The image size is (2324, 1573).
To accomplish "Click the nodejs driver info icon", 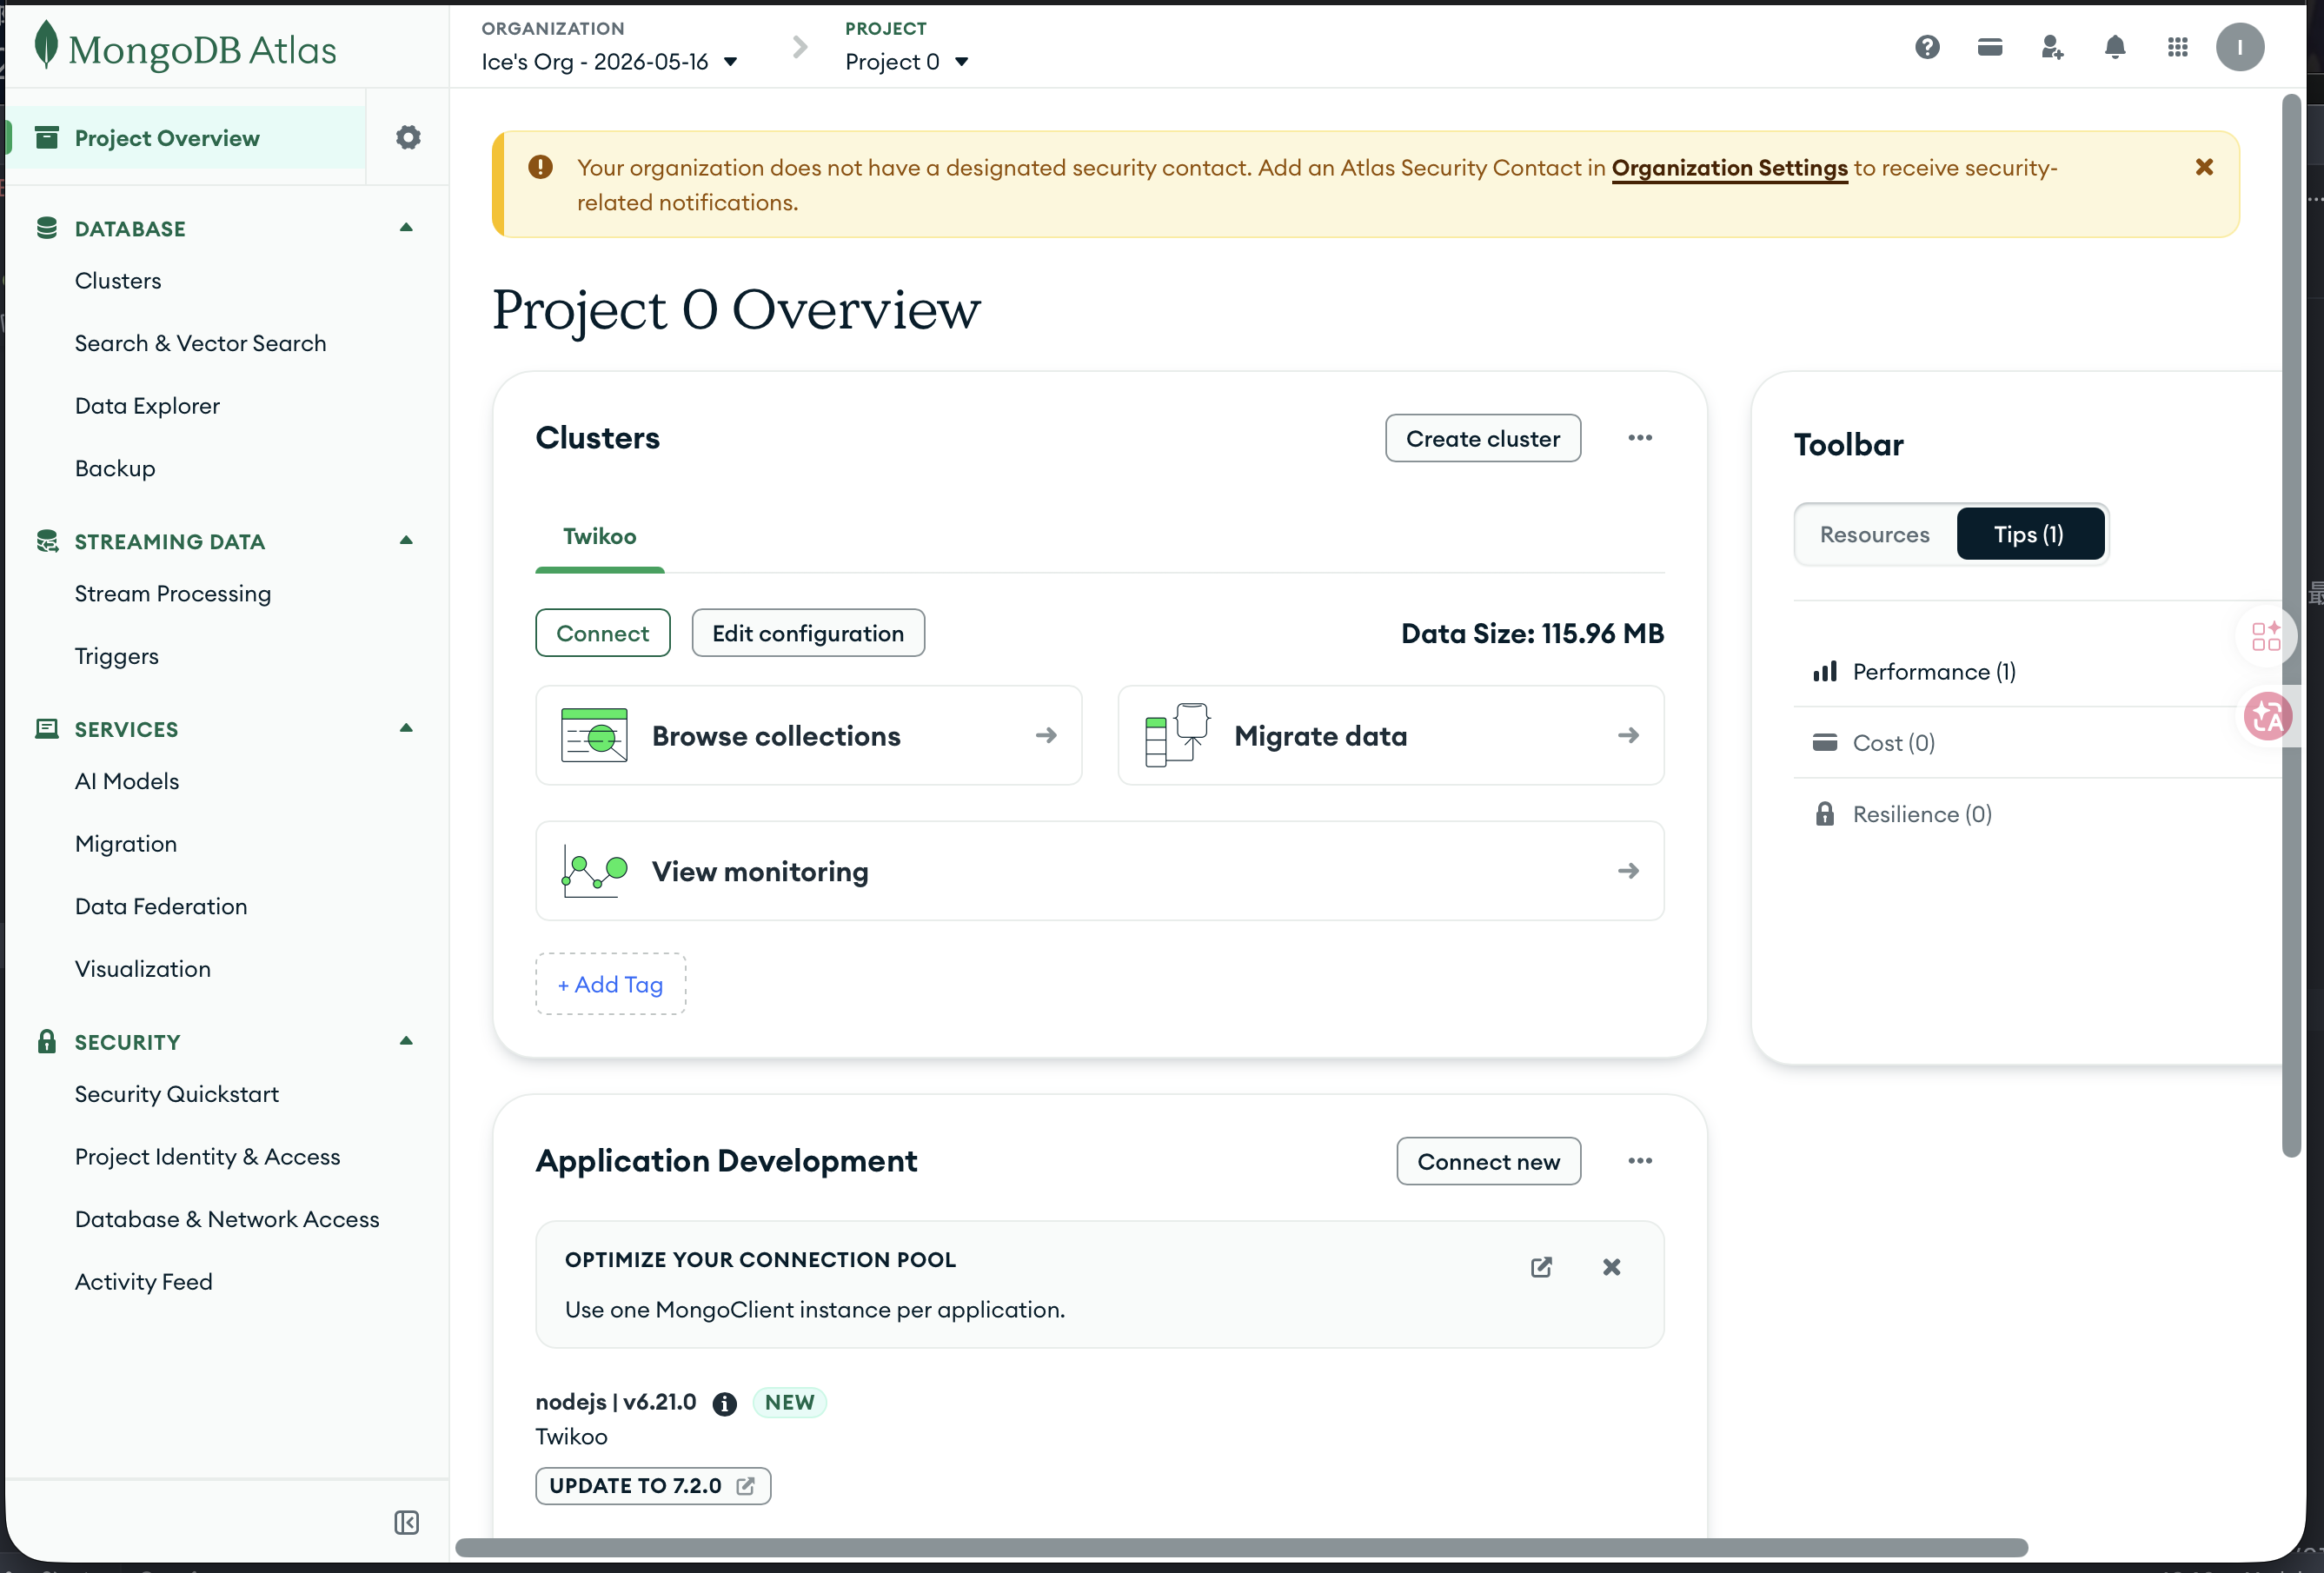I will [x=725, y=1404].
